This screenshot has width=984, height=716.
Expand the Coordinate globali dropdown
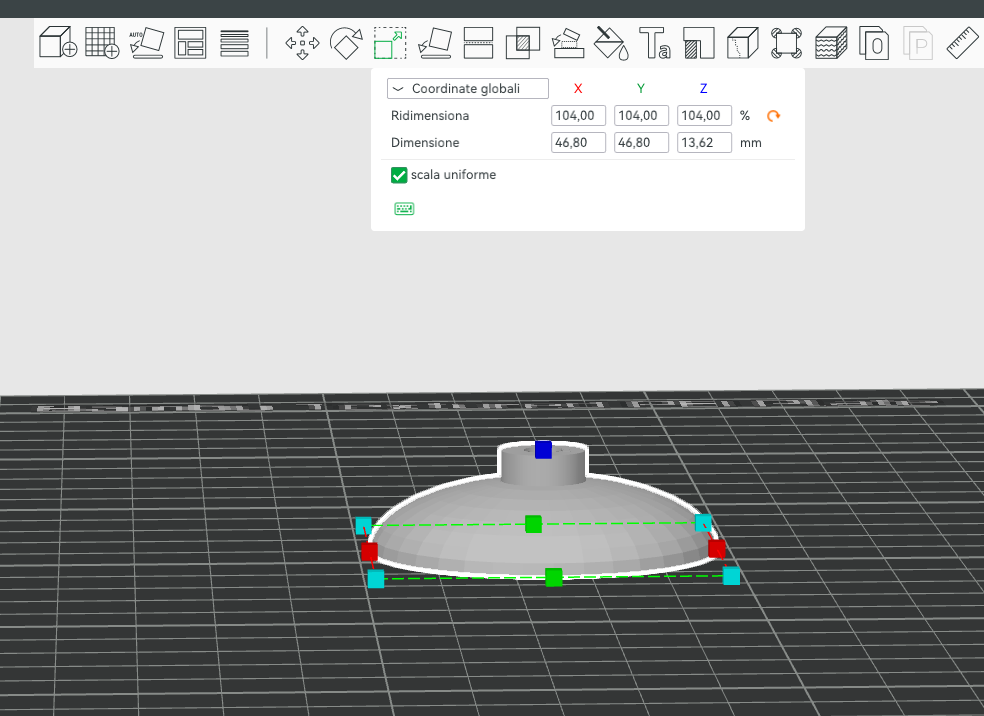[468, 88]
